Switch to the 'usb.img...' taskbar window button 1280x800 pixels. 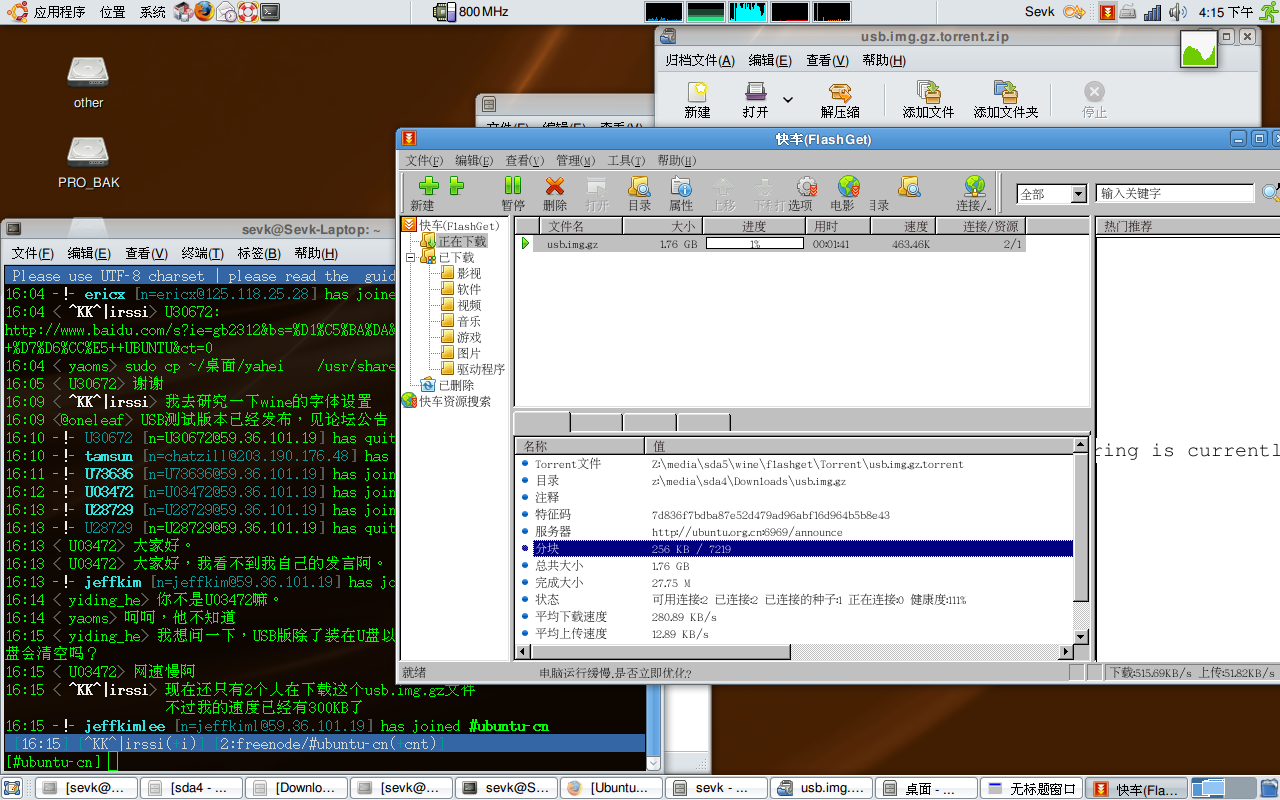(823, 788)
